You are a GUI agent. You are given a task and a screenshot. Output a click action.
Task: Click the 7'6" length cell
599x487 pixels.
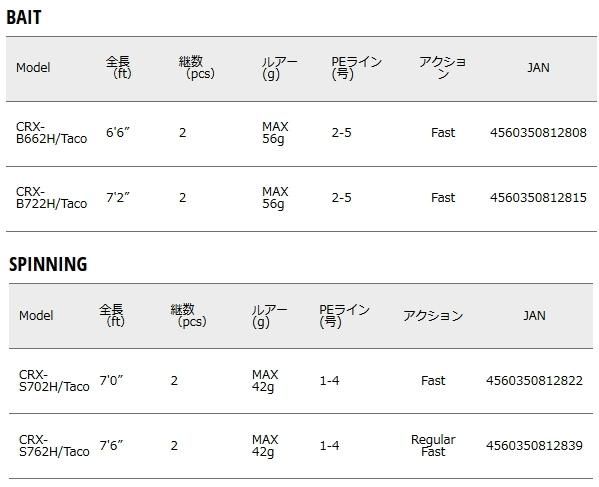111,445
